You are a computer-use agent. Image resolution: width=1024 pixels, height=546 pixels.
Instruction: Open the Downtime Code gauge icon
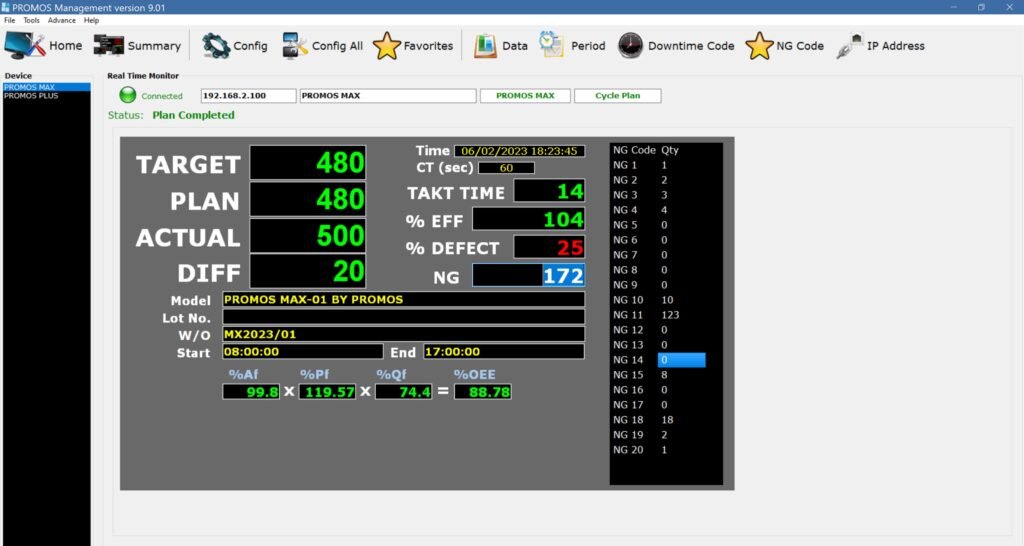(x=630, y=46)
